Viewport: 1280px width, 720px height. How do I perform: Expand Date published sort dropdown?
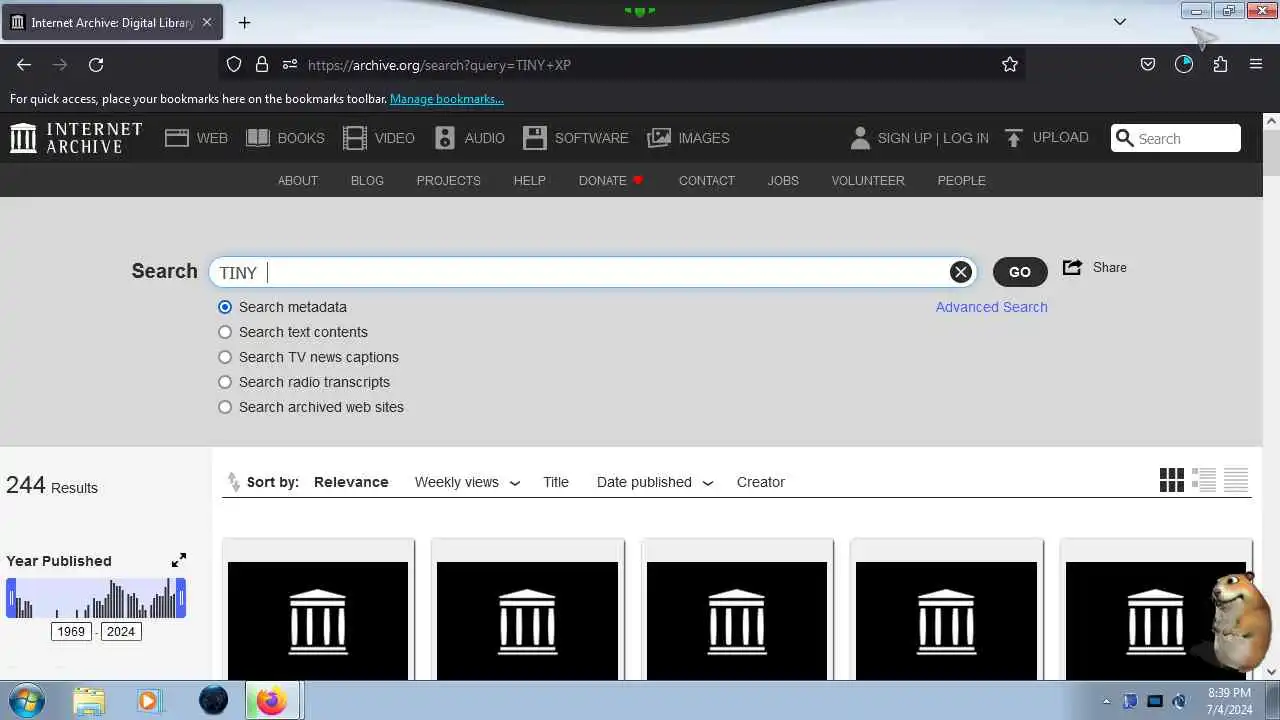click(x=708, y=483)
